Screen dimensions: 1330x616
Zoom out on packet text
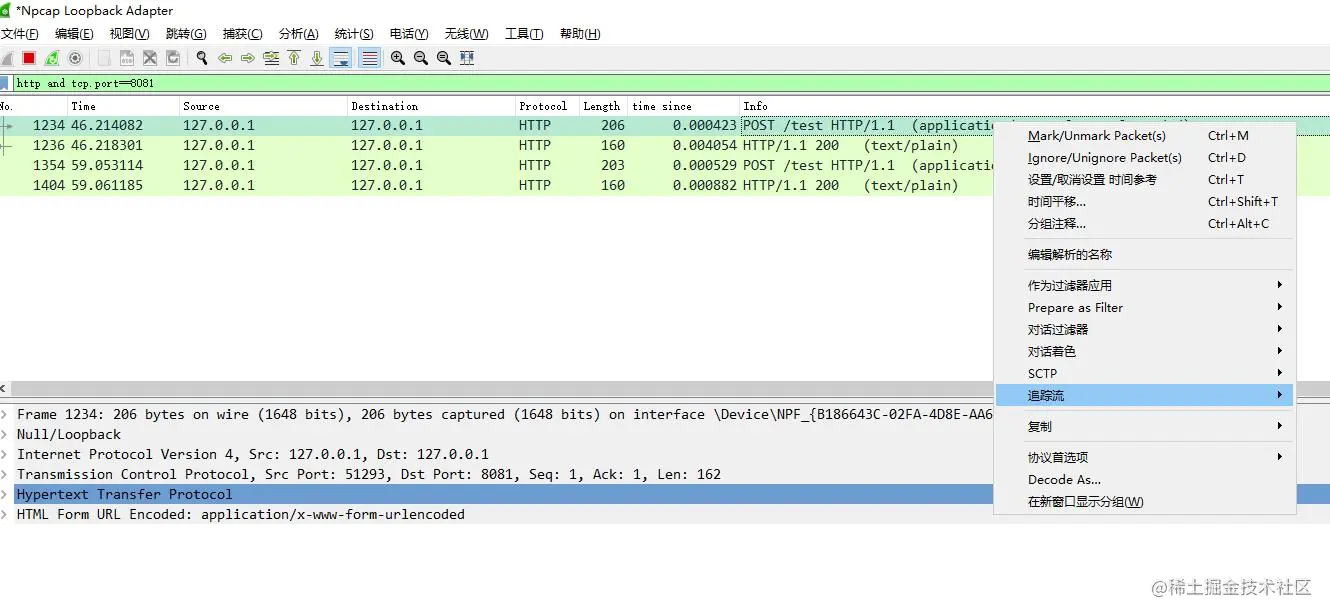coord(421,58)
